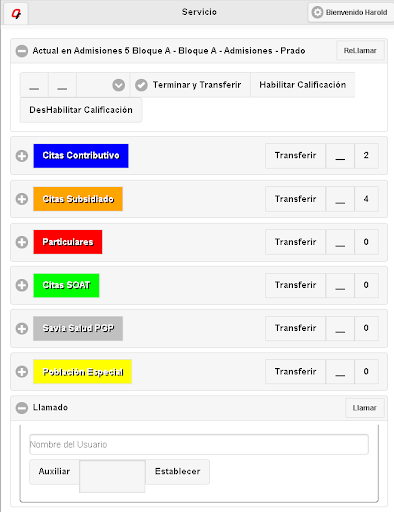Click Habilitar Calificación

(303, 85)
